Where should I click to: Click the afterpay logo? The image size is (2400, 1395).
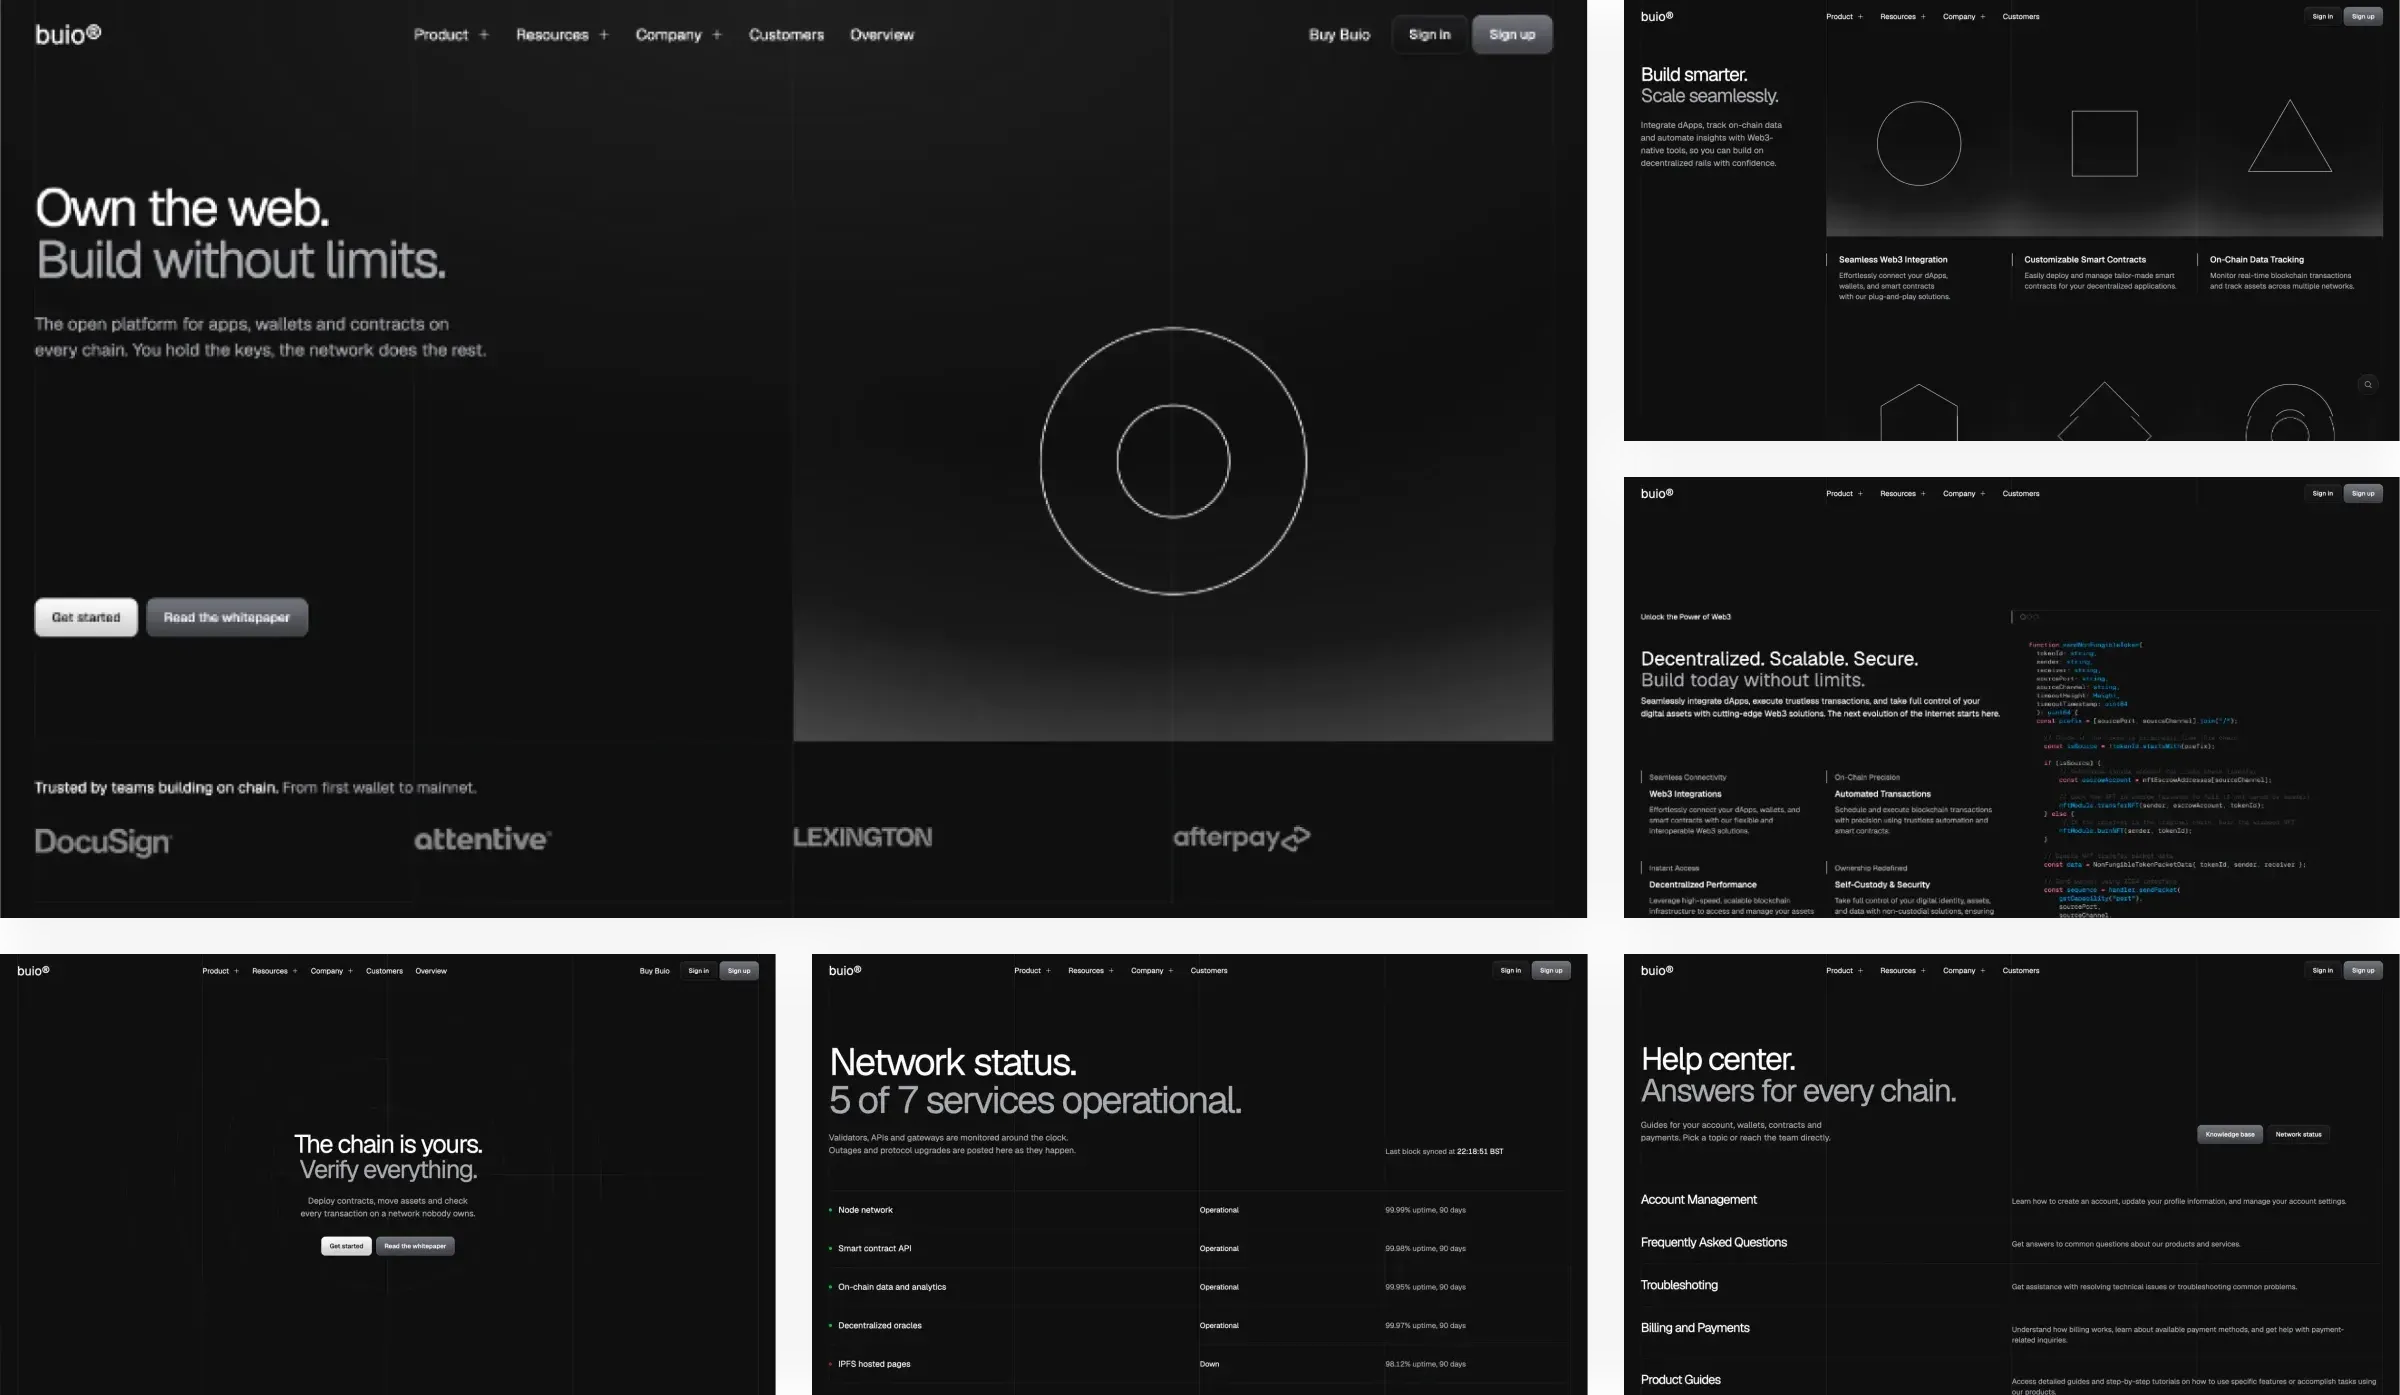(x=1241, y=838)
